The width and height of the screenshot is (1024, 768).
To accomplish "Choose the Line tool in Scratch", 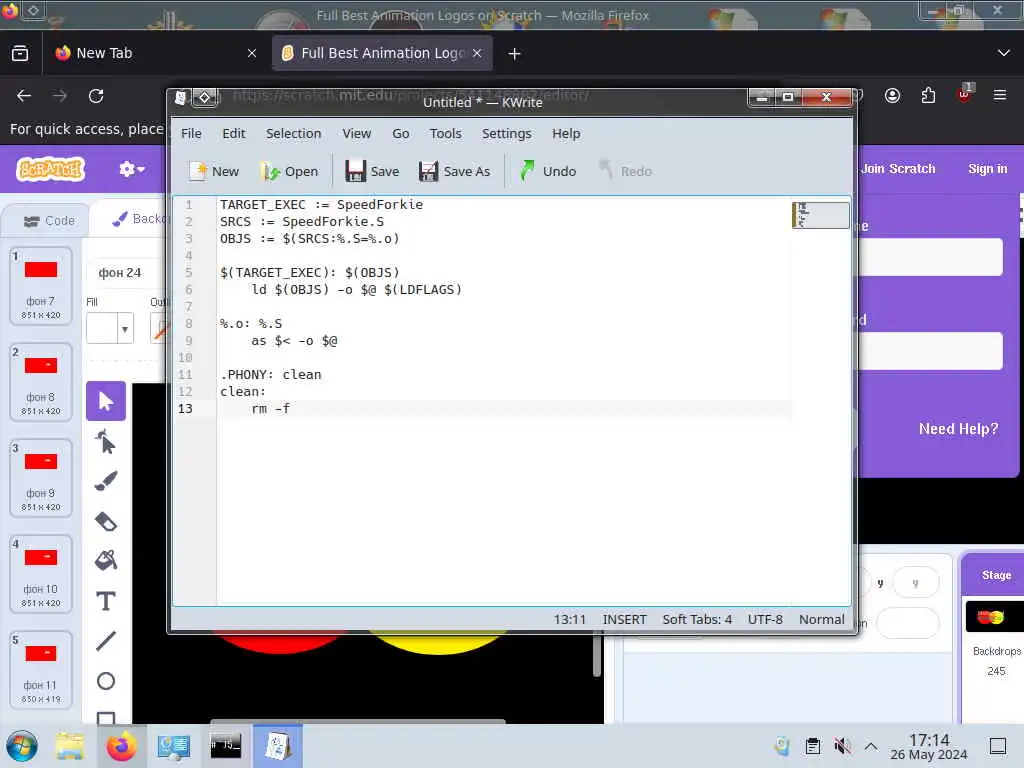I will pos(106,641).
